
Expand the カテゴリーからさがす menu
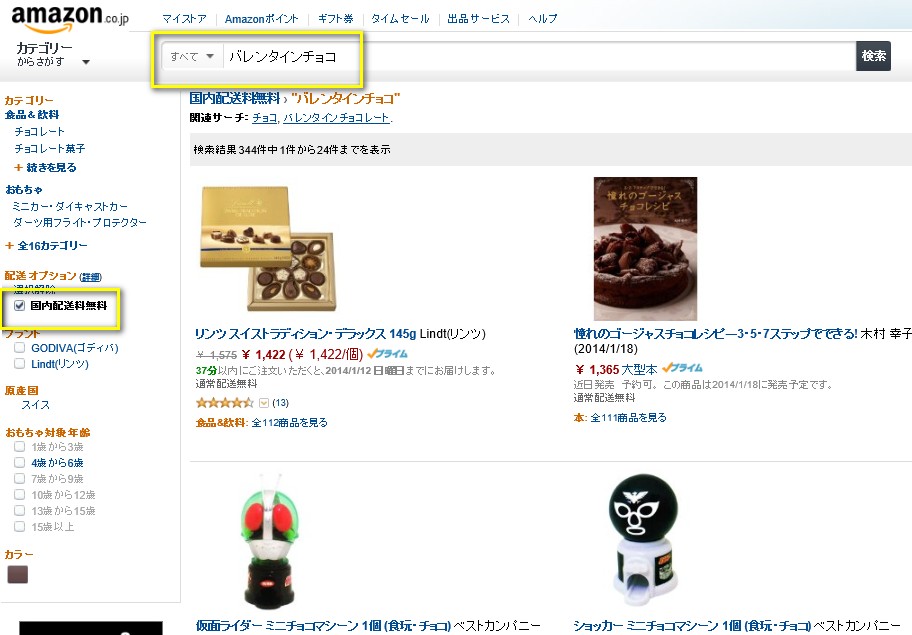[52, 54]
